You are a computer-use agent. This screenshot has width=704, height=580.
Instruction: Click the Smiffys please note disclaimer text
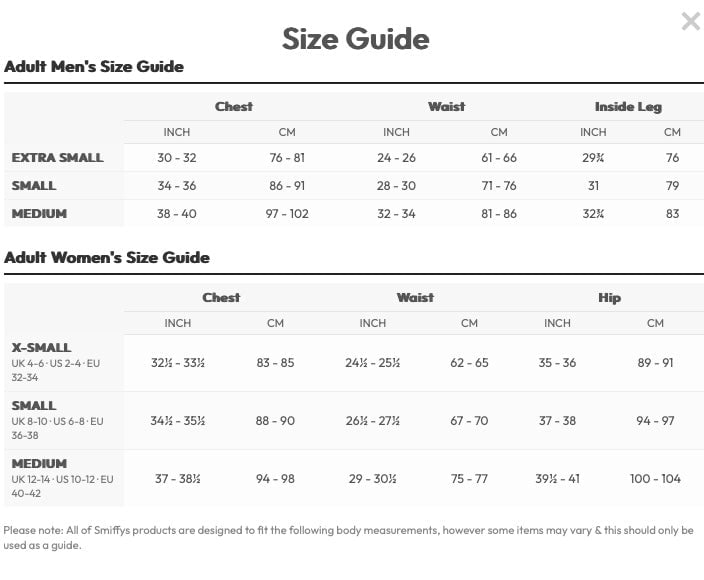tap(348, 537)
